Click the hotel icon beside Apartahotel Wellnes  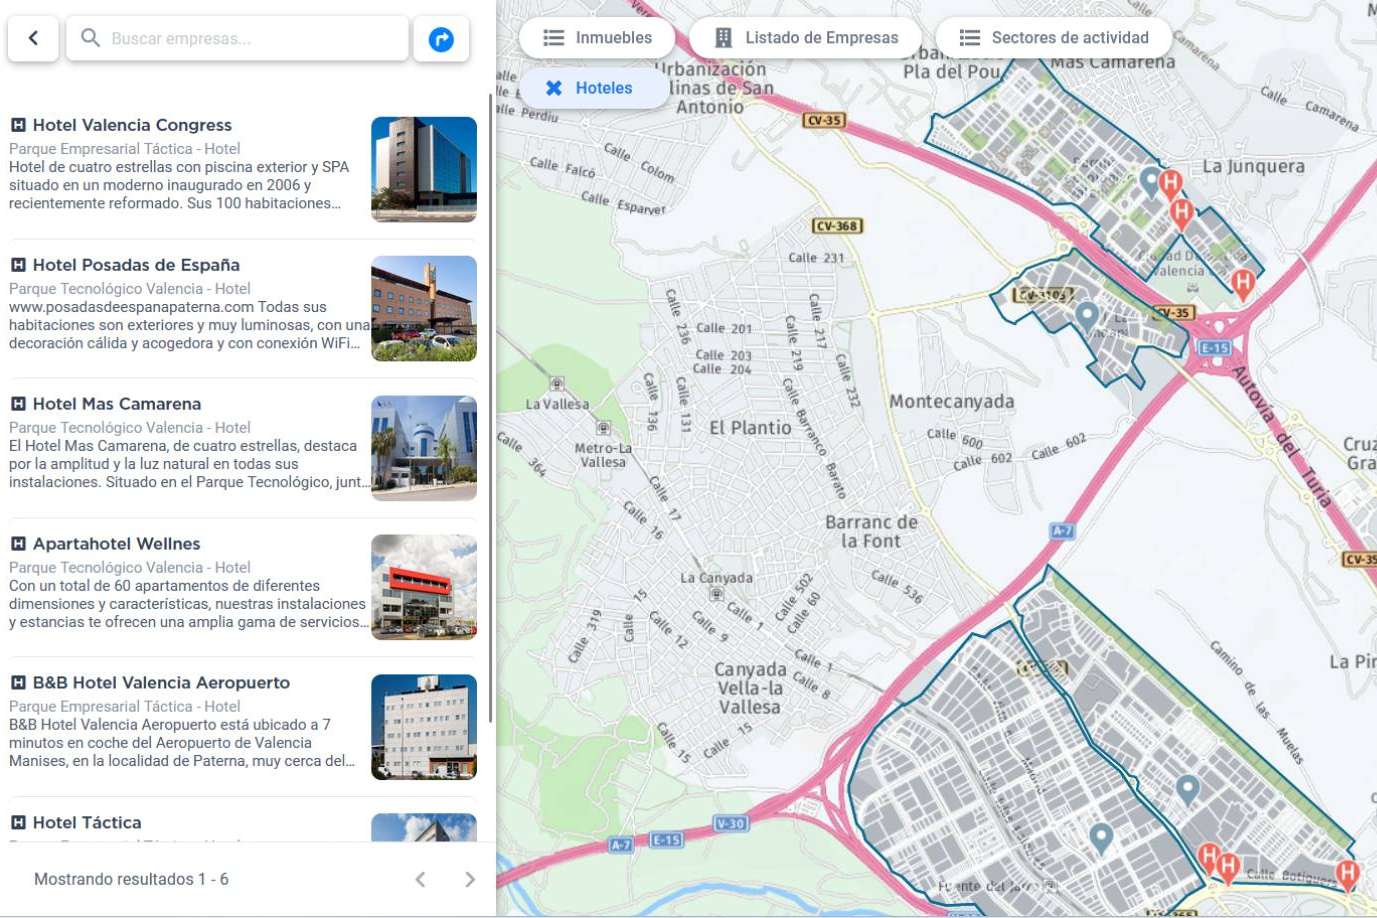[18, 544]
